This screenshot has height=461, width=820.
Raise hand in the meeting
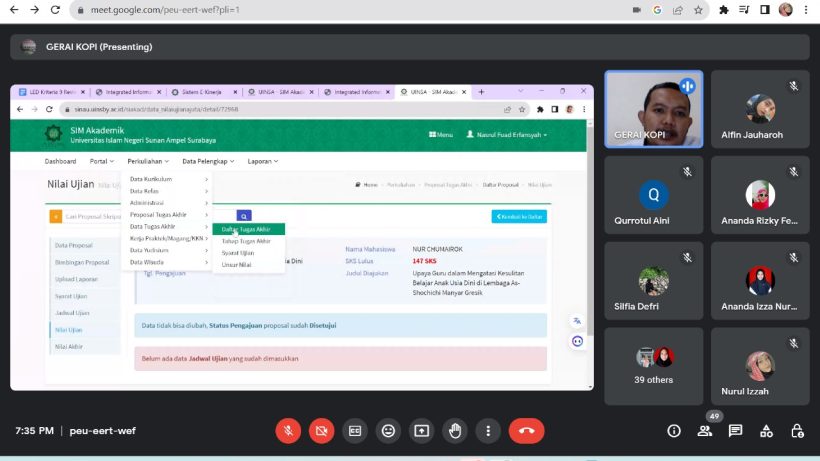click(455, 431)
